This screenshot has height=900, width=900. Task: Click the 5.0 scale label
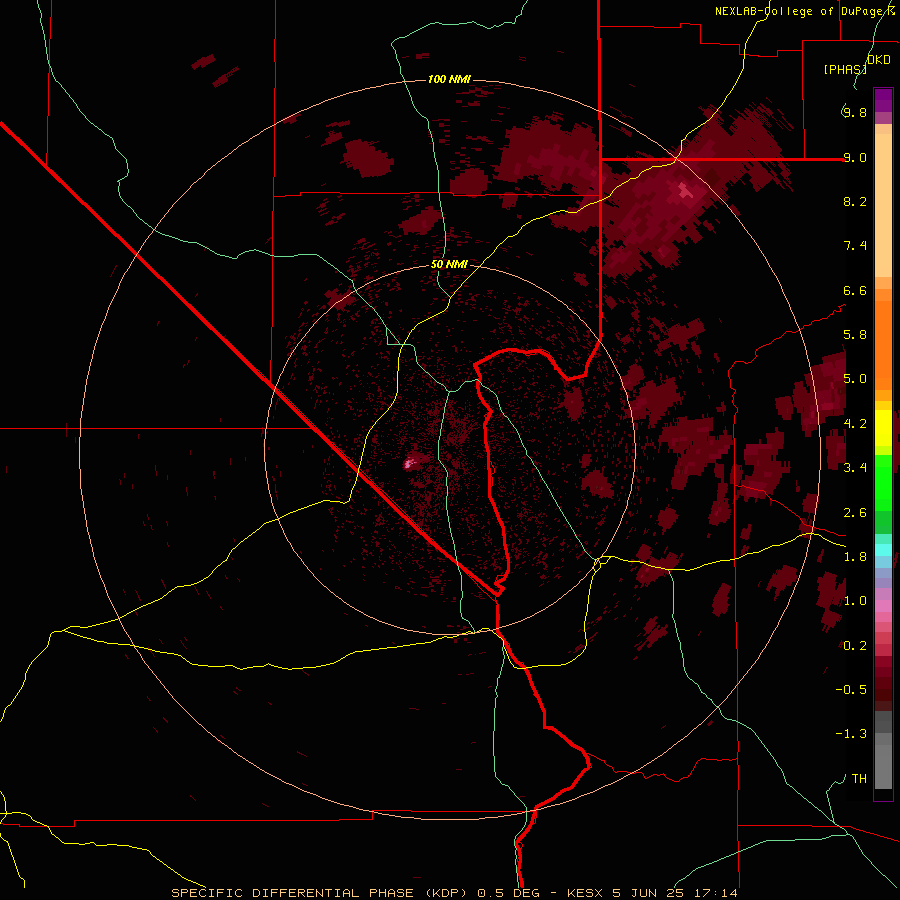tap(855, 379)
